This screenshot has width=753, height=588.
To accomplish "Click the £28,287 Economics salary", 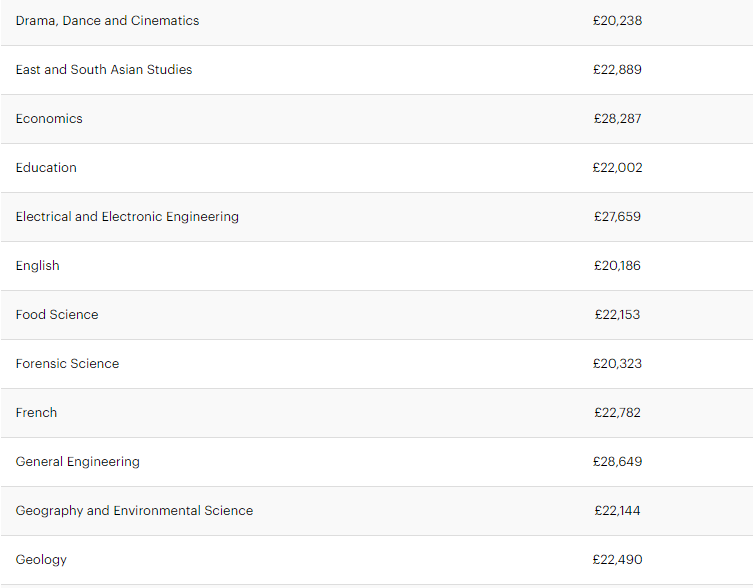I will tap(617, 119).
